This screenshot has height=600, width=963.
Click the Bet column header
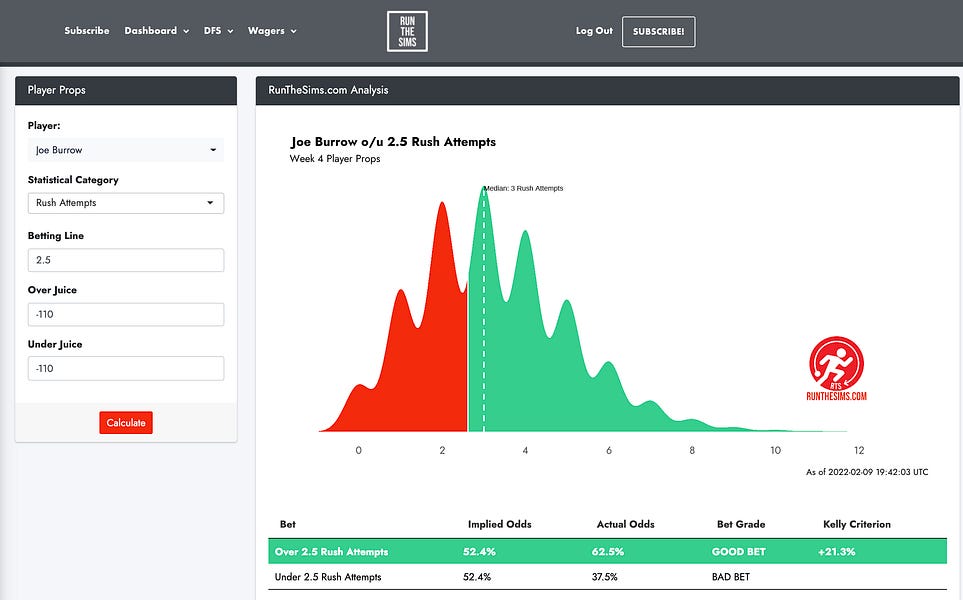pyautogui.click(x=287, y=524)
